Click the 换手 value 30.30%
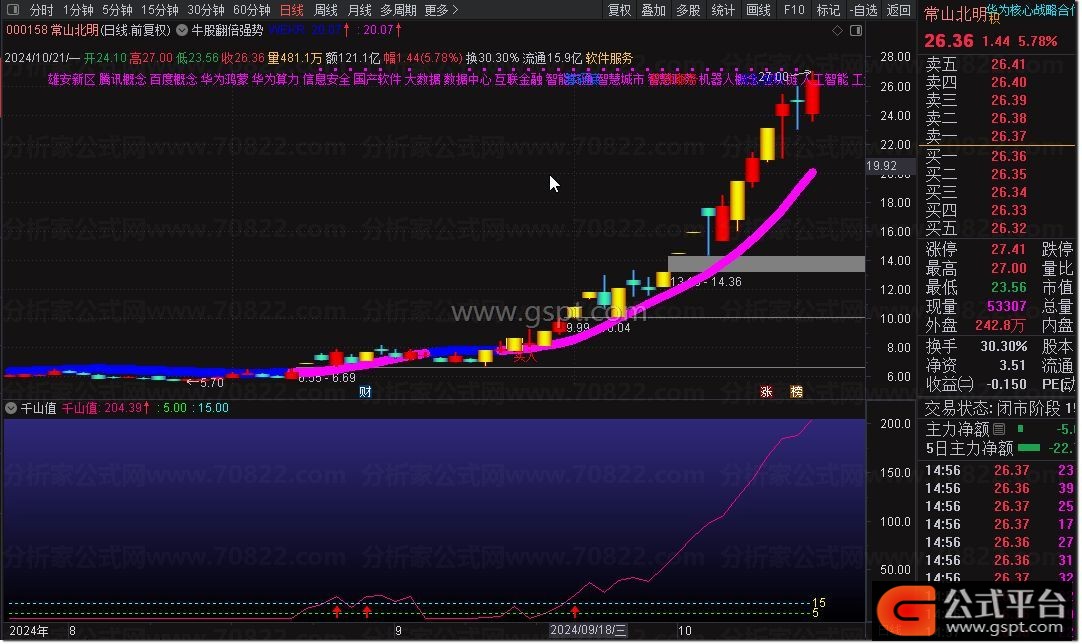The width and height of the screenshot is (1082, 644). 1003,346
